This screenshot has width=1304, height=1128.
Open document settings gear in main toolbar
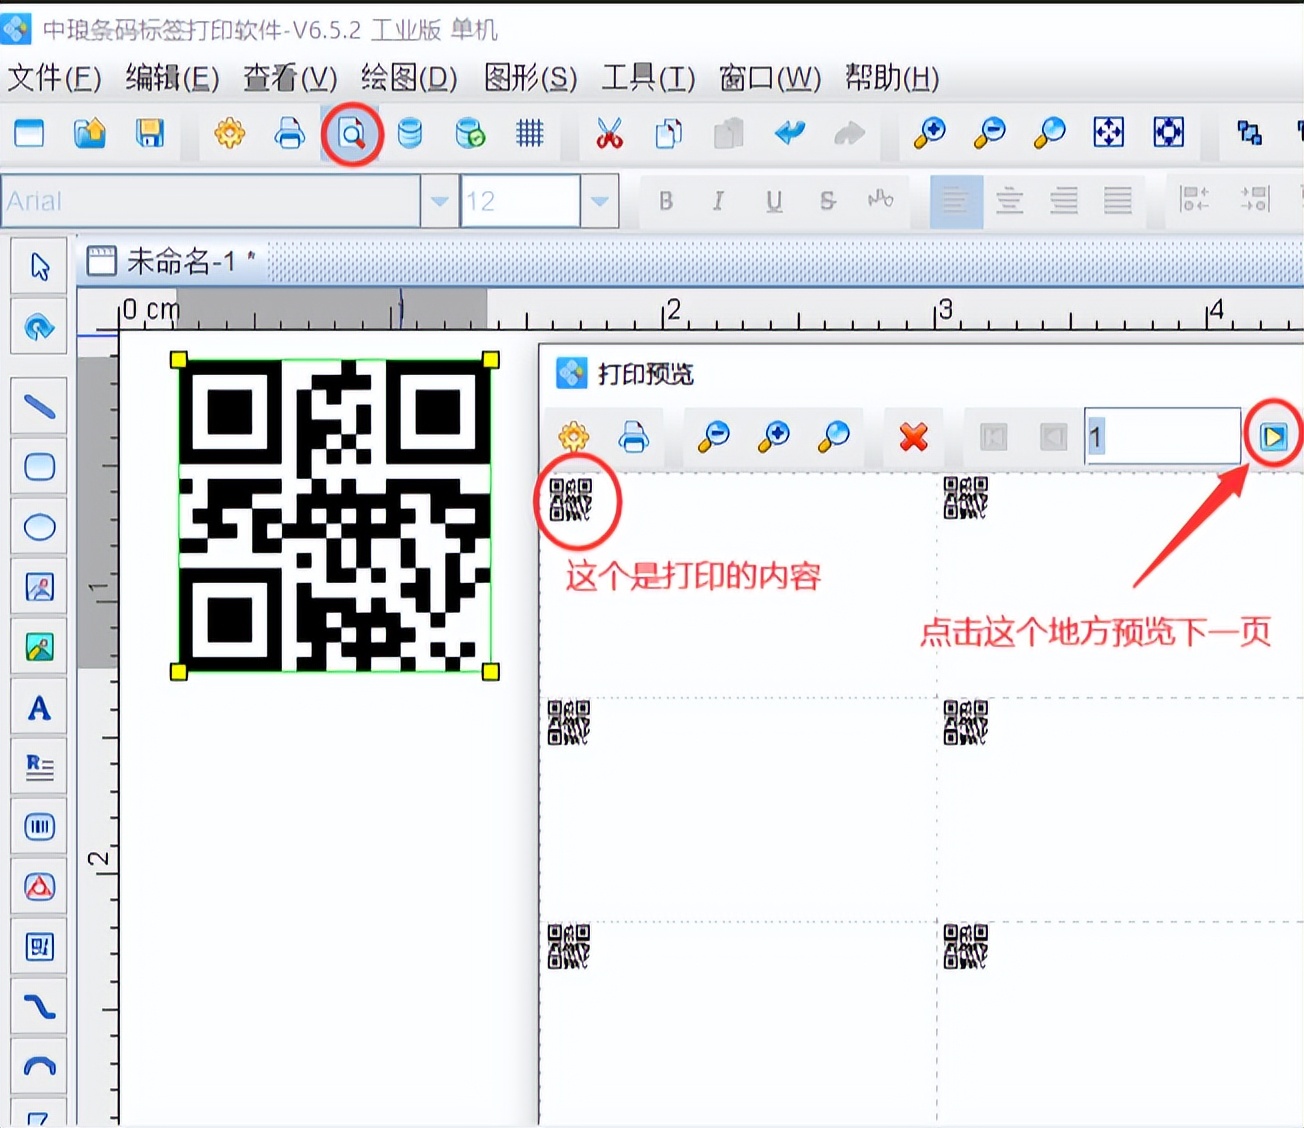pyautogui.click(x=230, y=133)
